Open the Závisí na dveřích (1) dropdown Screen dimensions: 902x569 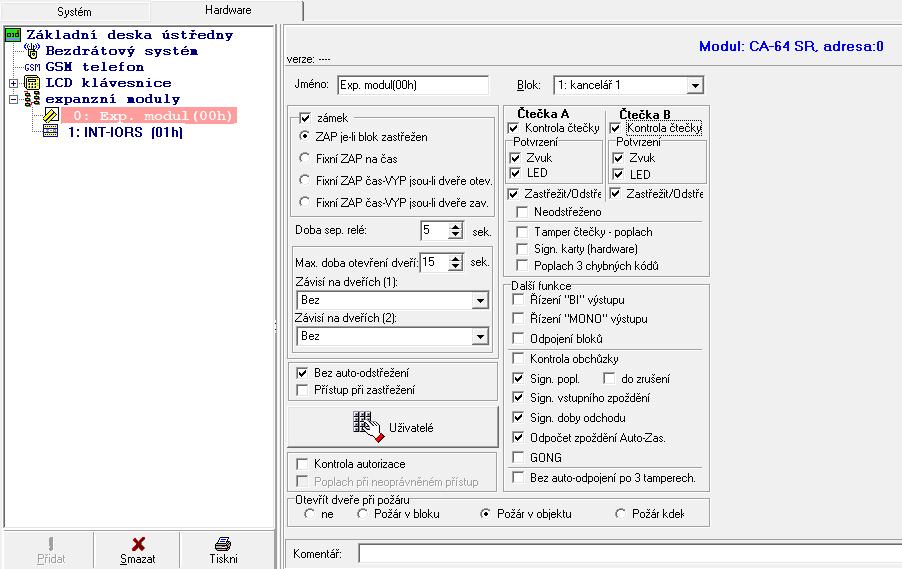coord(480,300)
